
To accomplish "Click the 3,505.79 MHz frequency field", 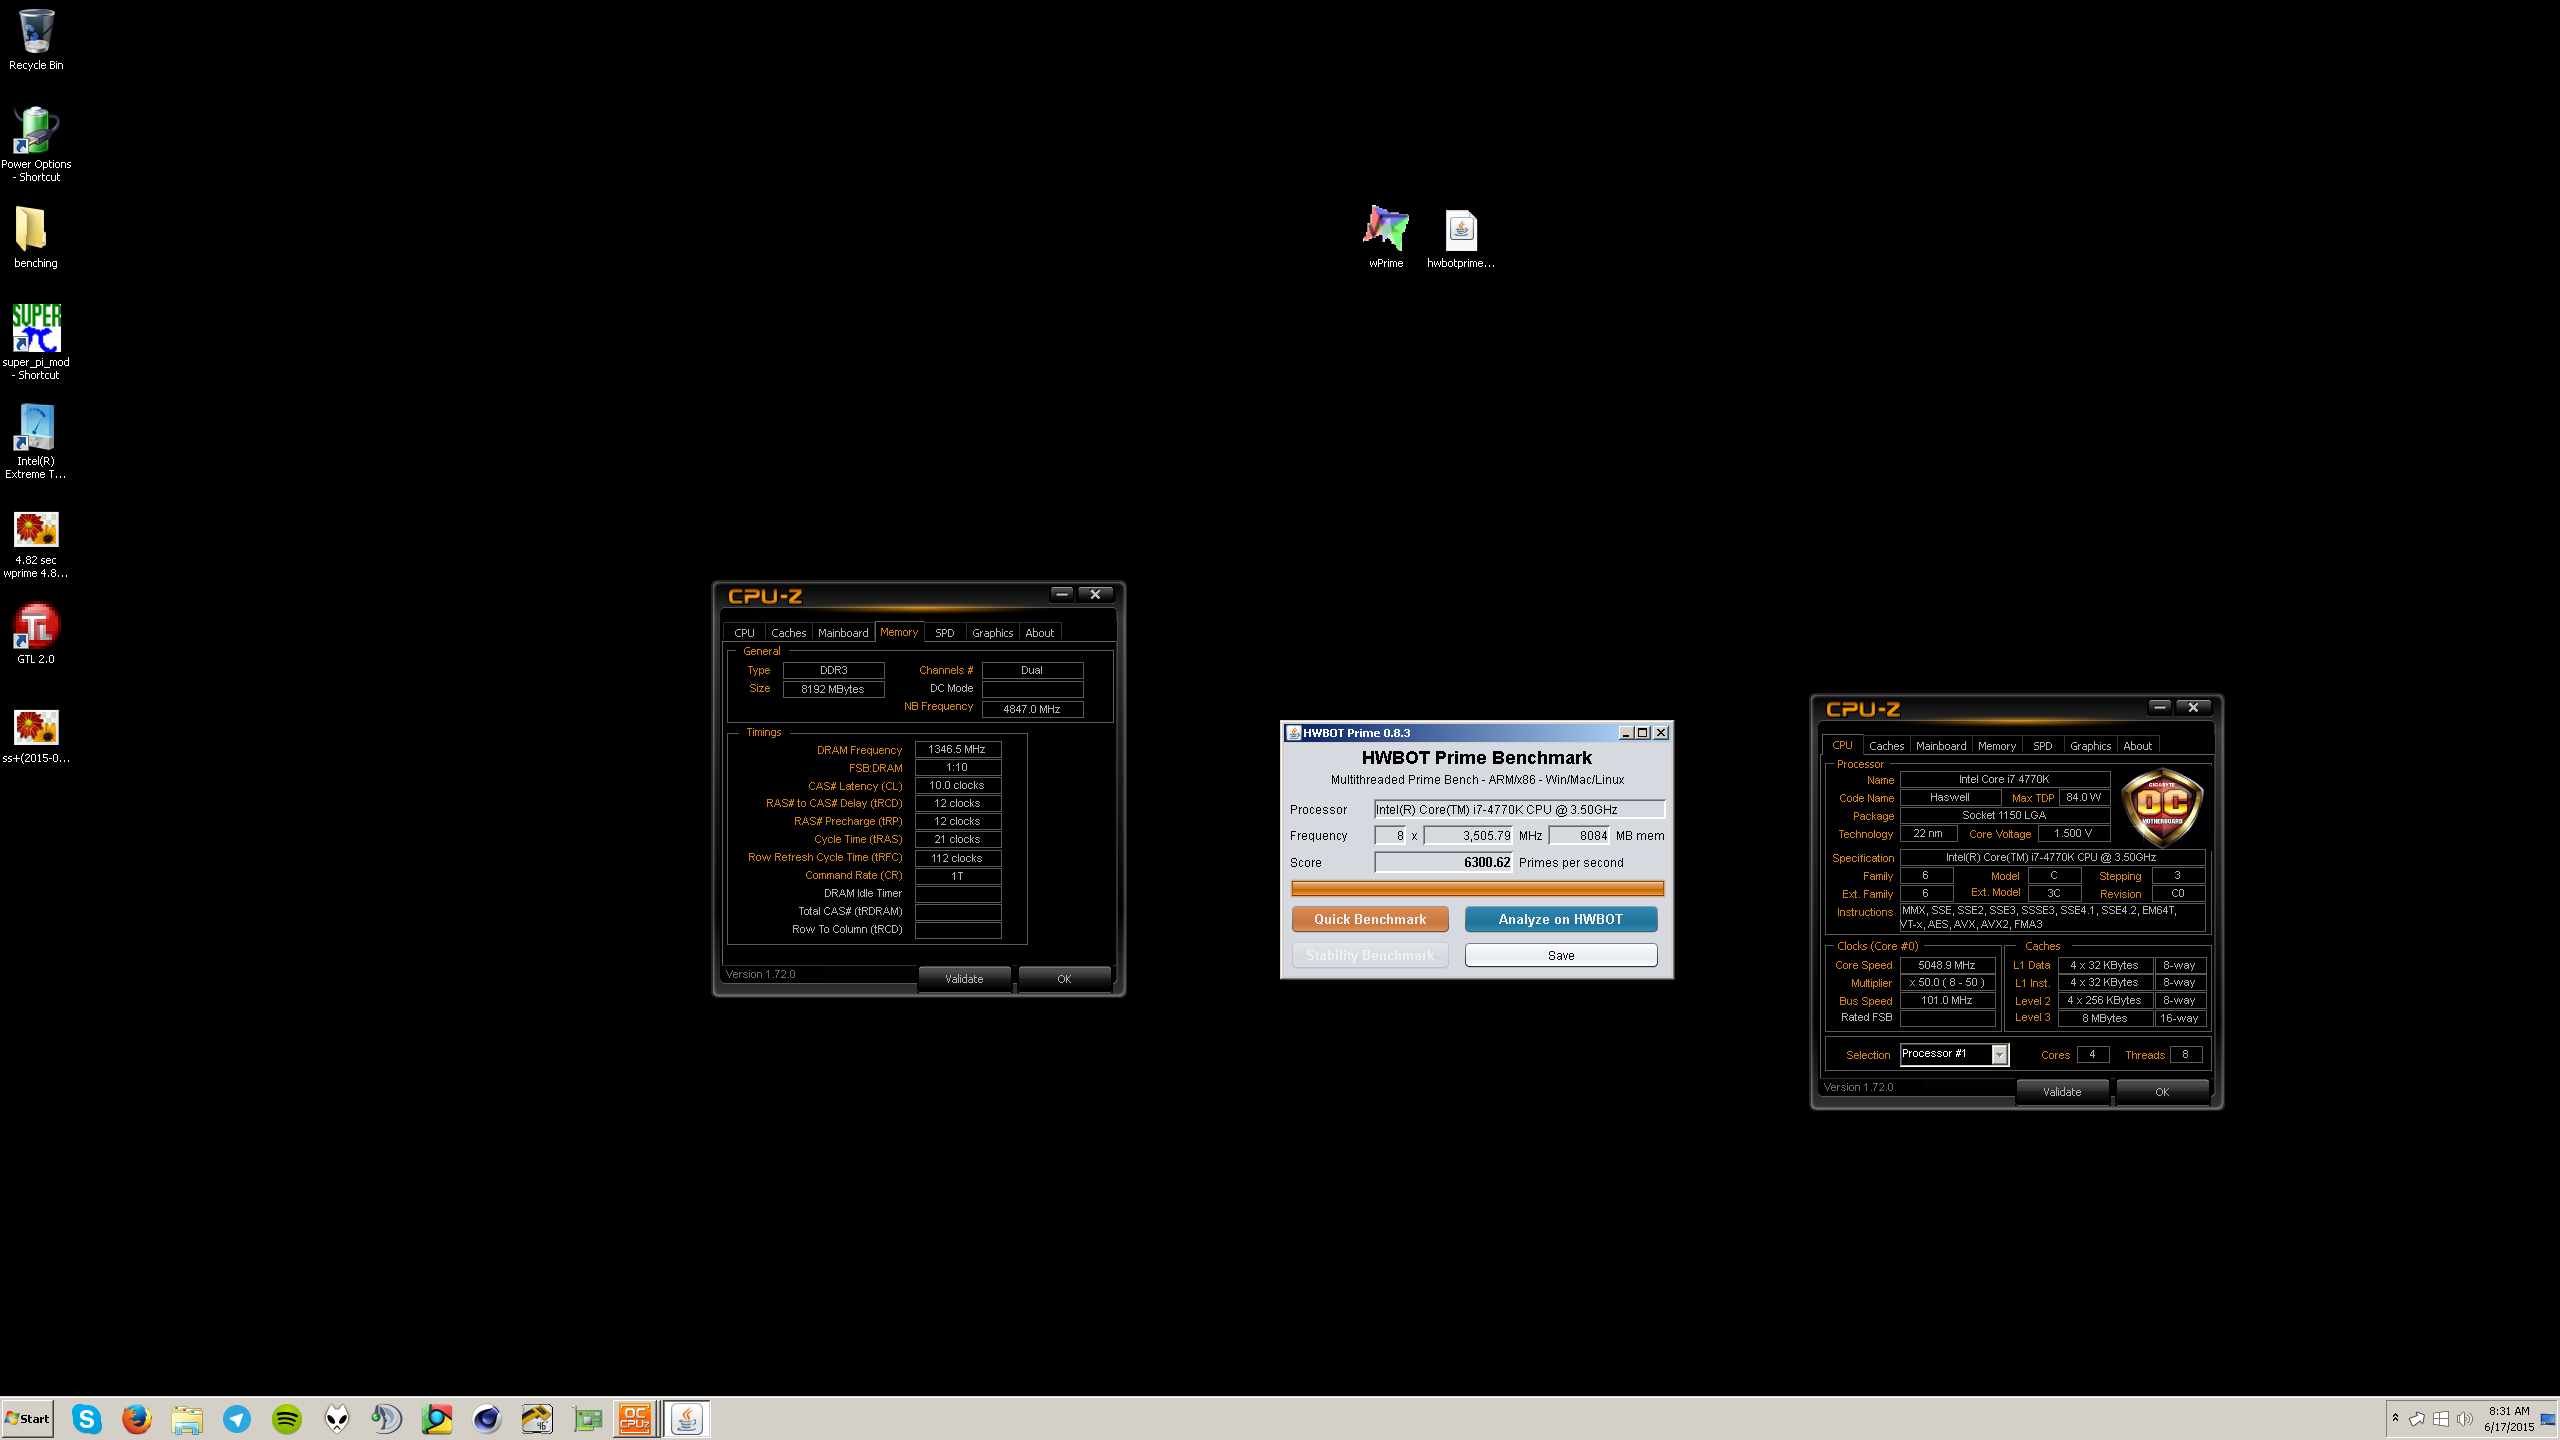I will [x=1468, y=836].
